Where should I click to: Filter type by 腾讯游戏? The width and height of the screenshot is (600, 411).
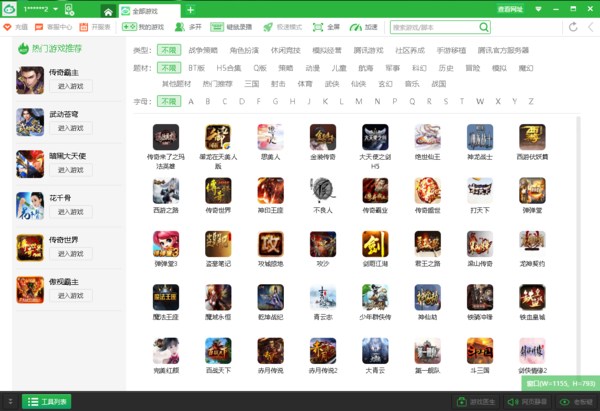click(x=368, y=50)
